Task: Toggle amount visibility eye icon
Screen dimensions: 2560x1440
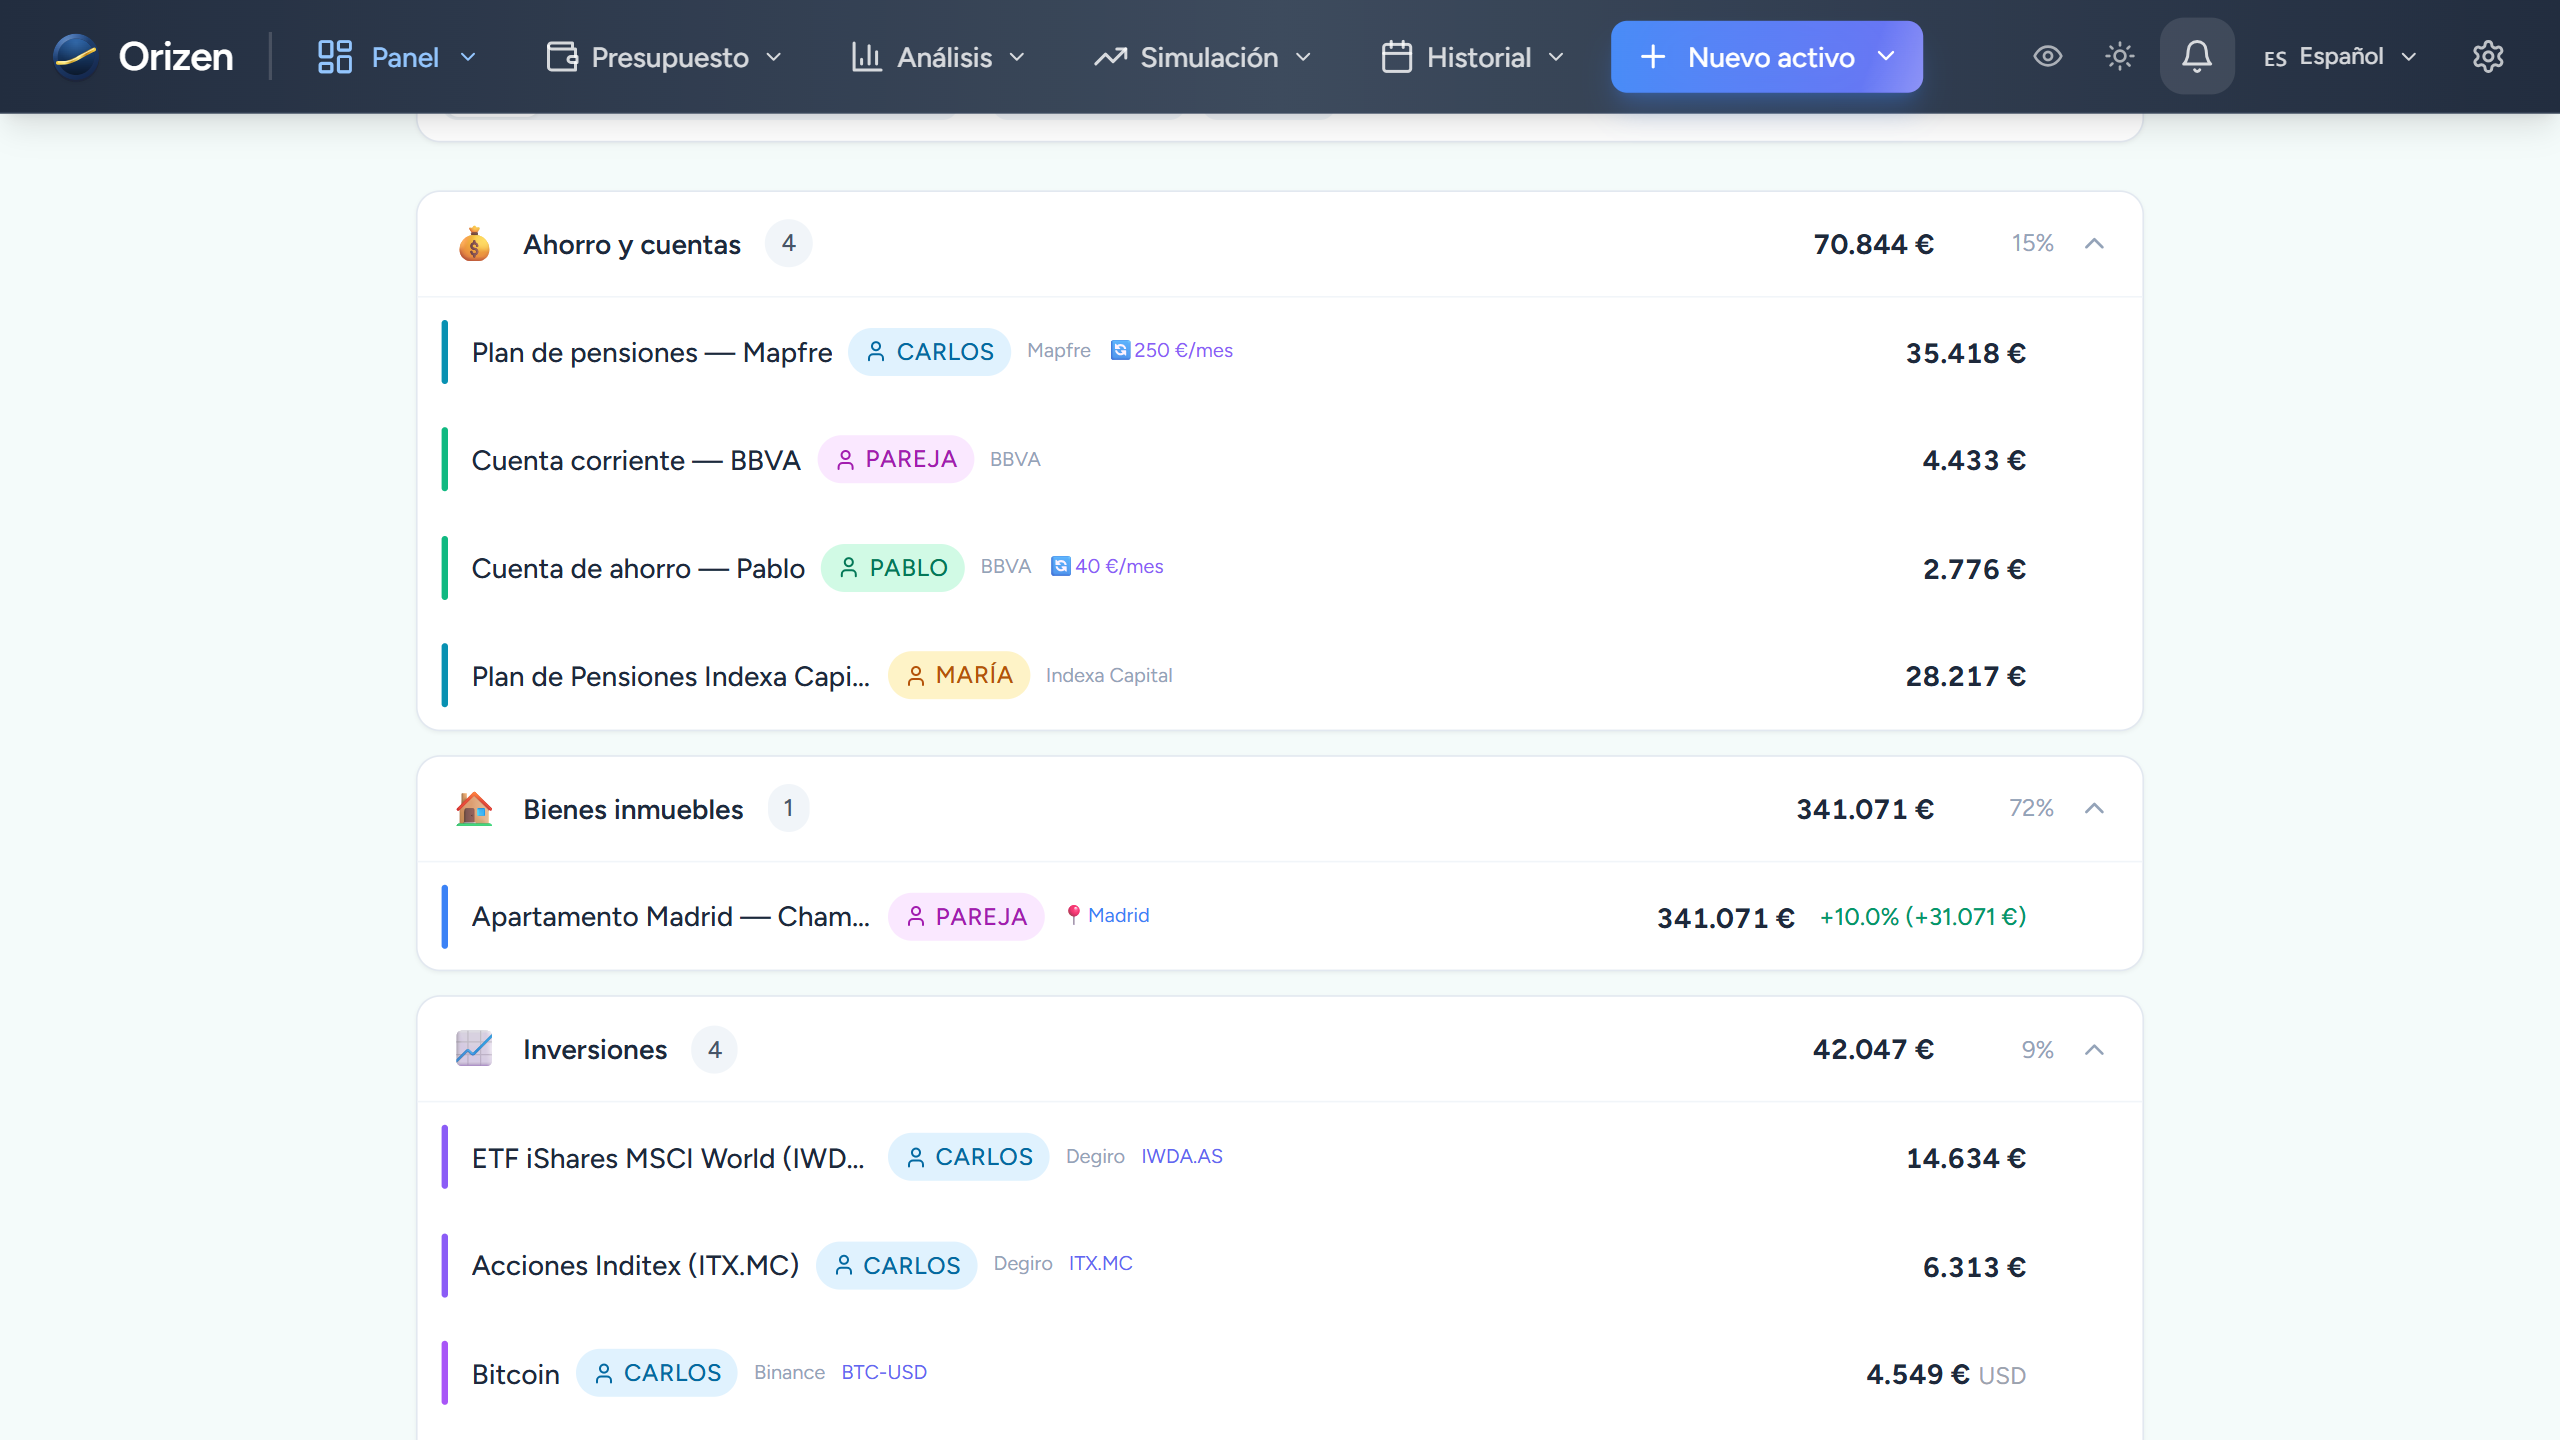Action: [x=2047, y=56]
